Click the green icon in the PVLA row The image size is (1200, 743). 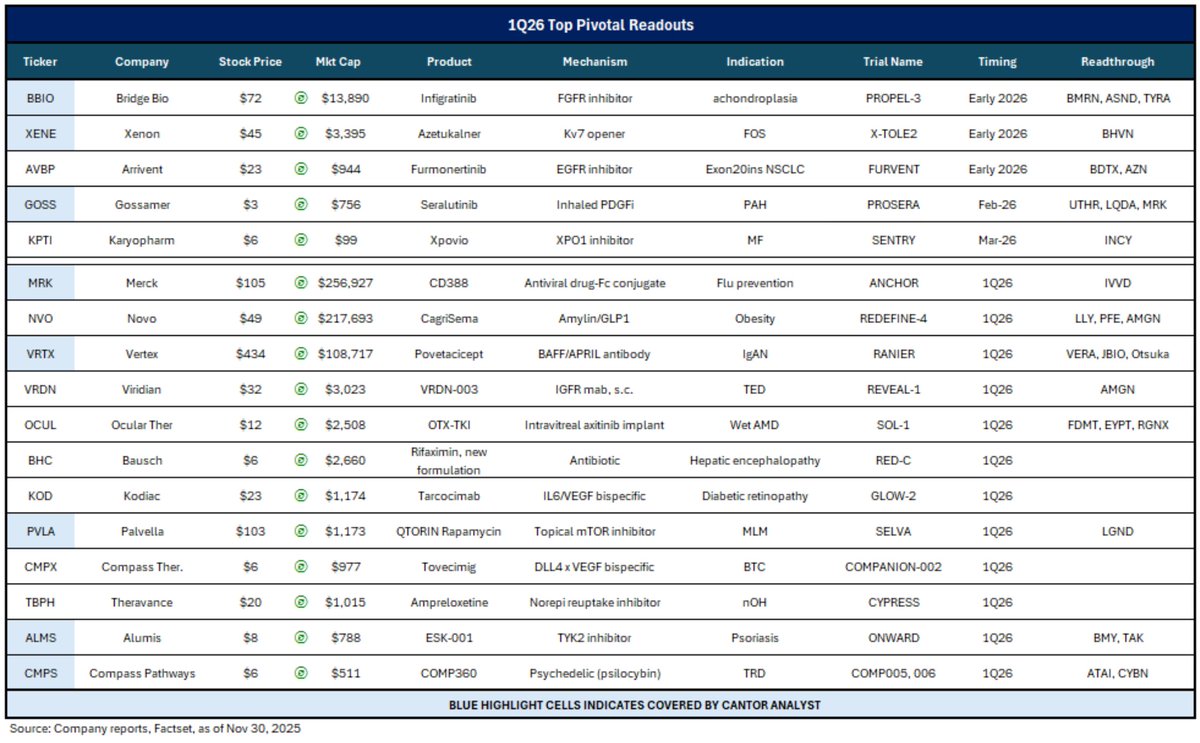(x=300, y=531)
